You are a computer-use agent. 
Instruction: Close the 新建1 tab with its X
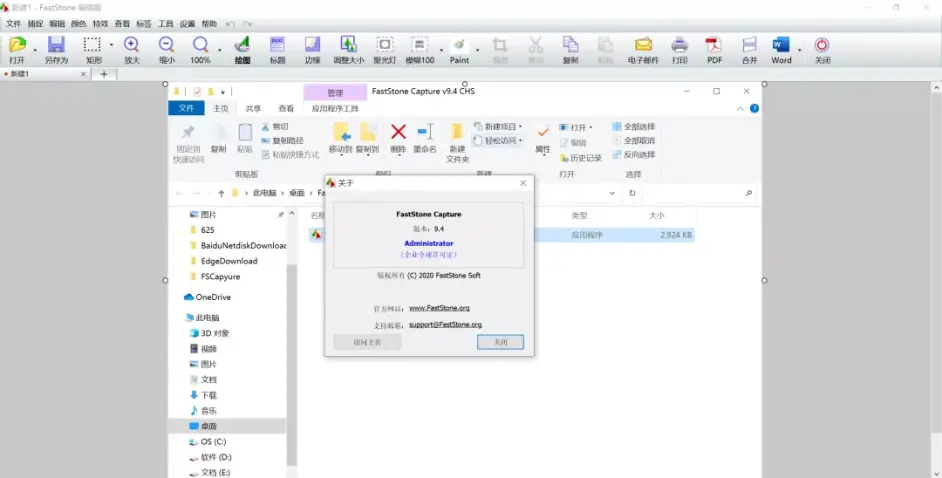[84, 74]
